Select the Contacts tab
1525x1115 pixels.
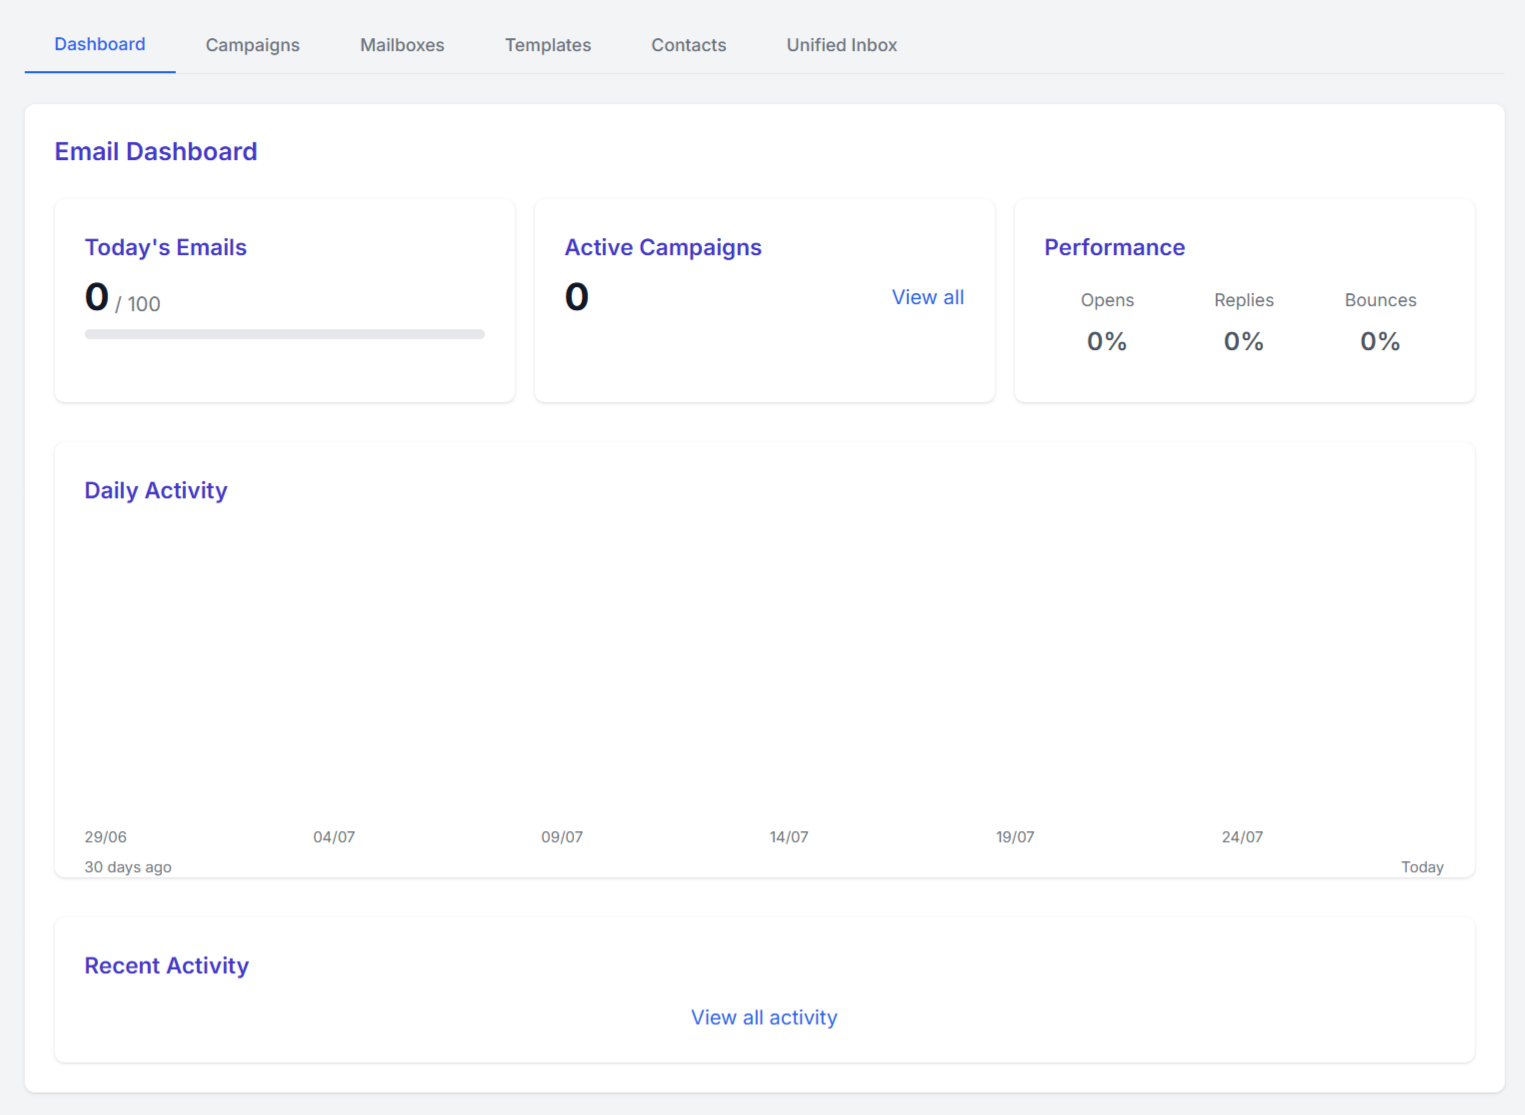click(688, 45)
